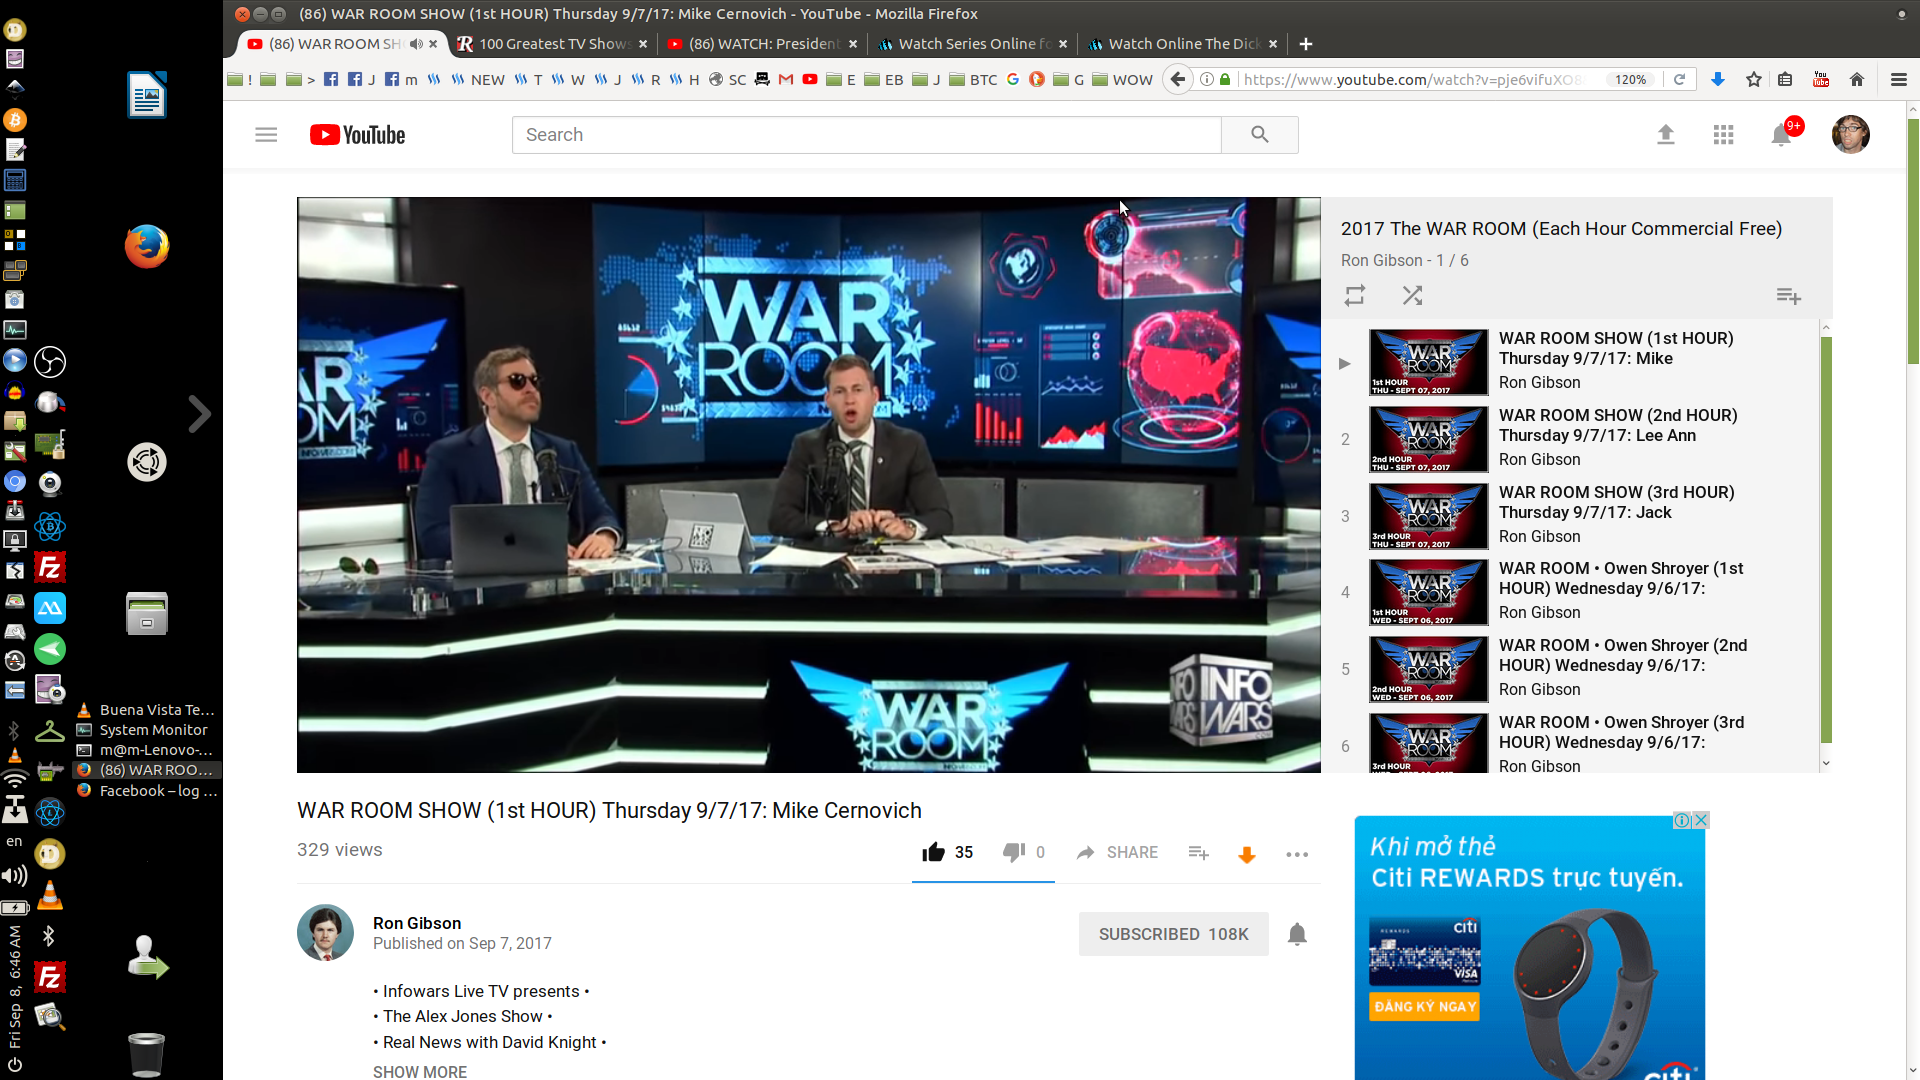Open FileZilla from the dock

50,568
